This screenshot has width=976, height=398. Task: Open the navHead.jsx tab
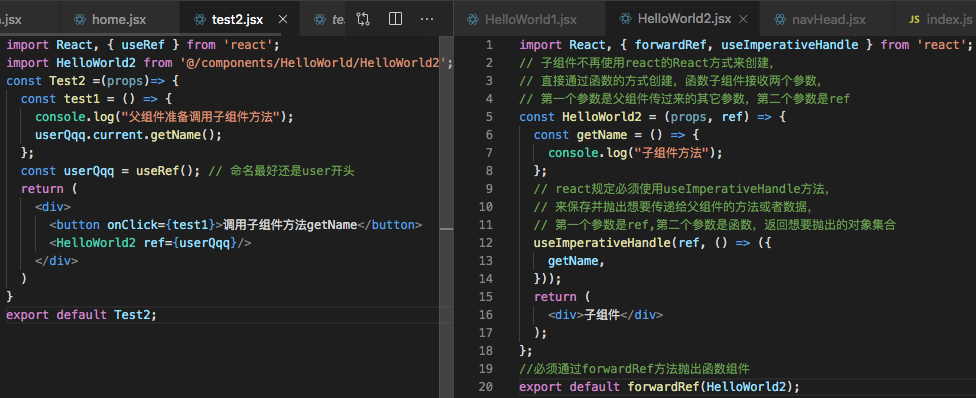pyautogui.click(x=819, y=19)
